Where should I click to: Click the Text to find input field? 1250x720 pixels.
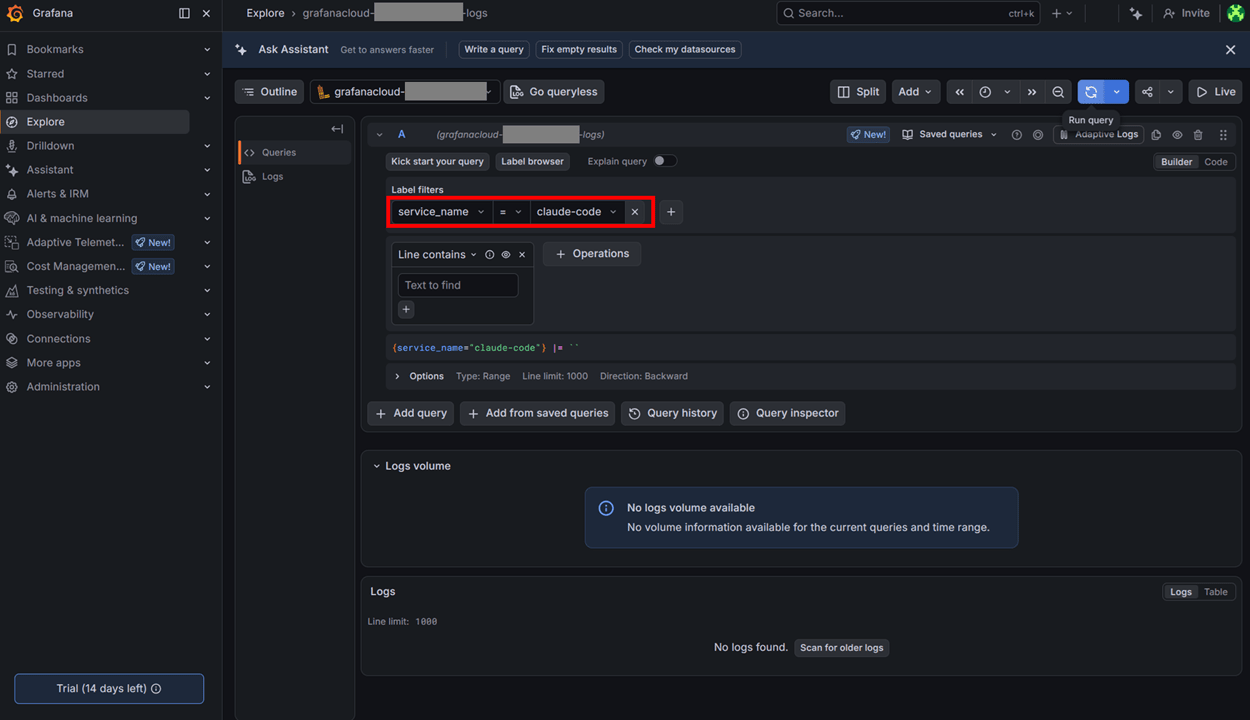click(458, 285)
